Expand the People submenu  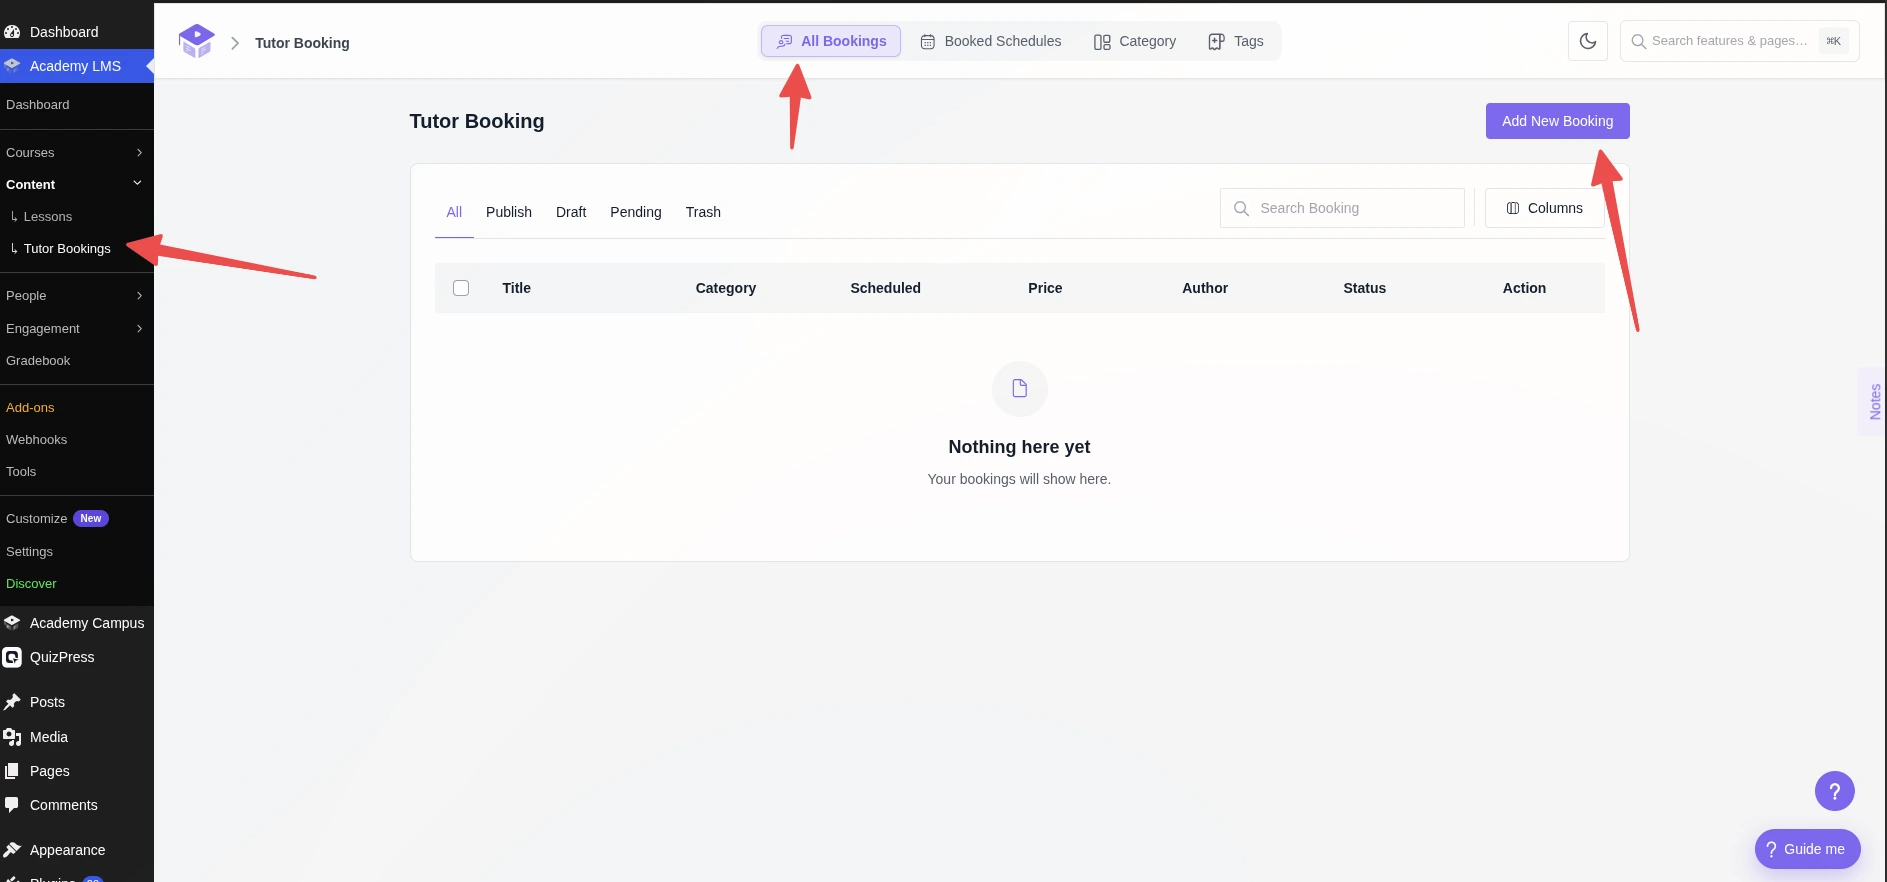coord(139,296)
